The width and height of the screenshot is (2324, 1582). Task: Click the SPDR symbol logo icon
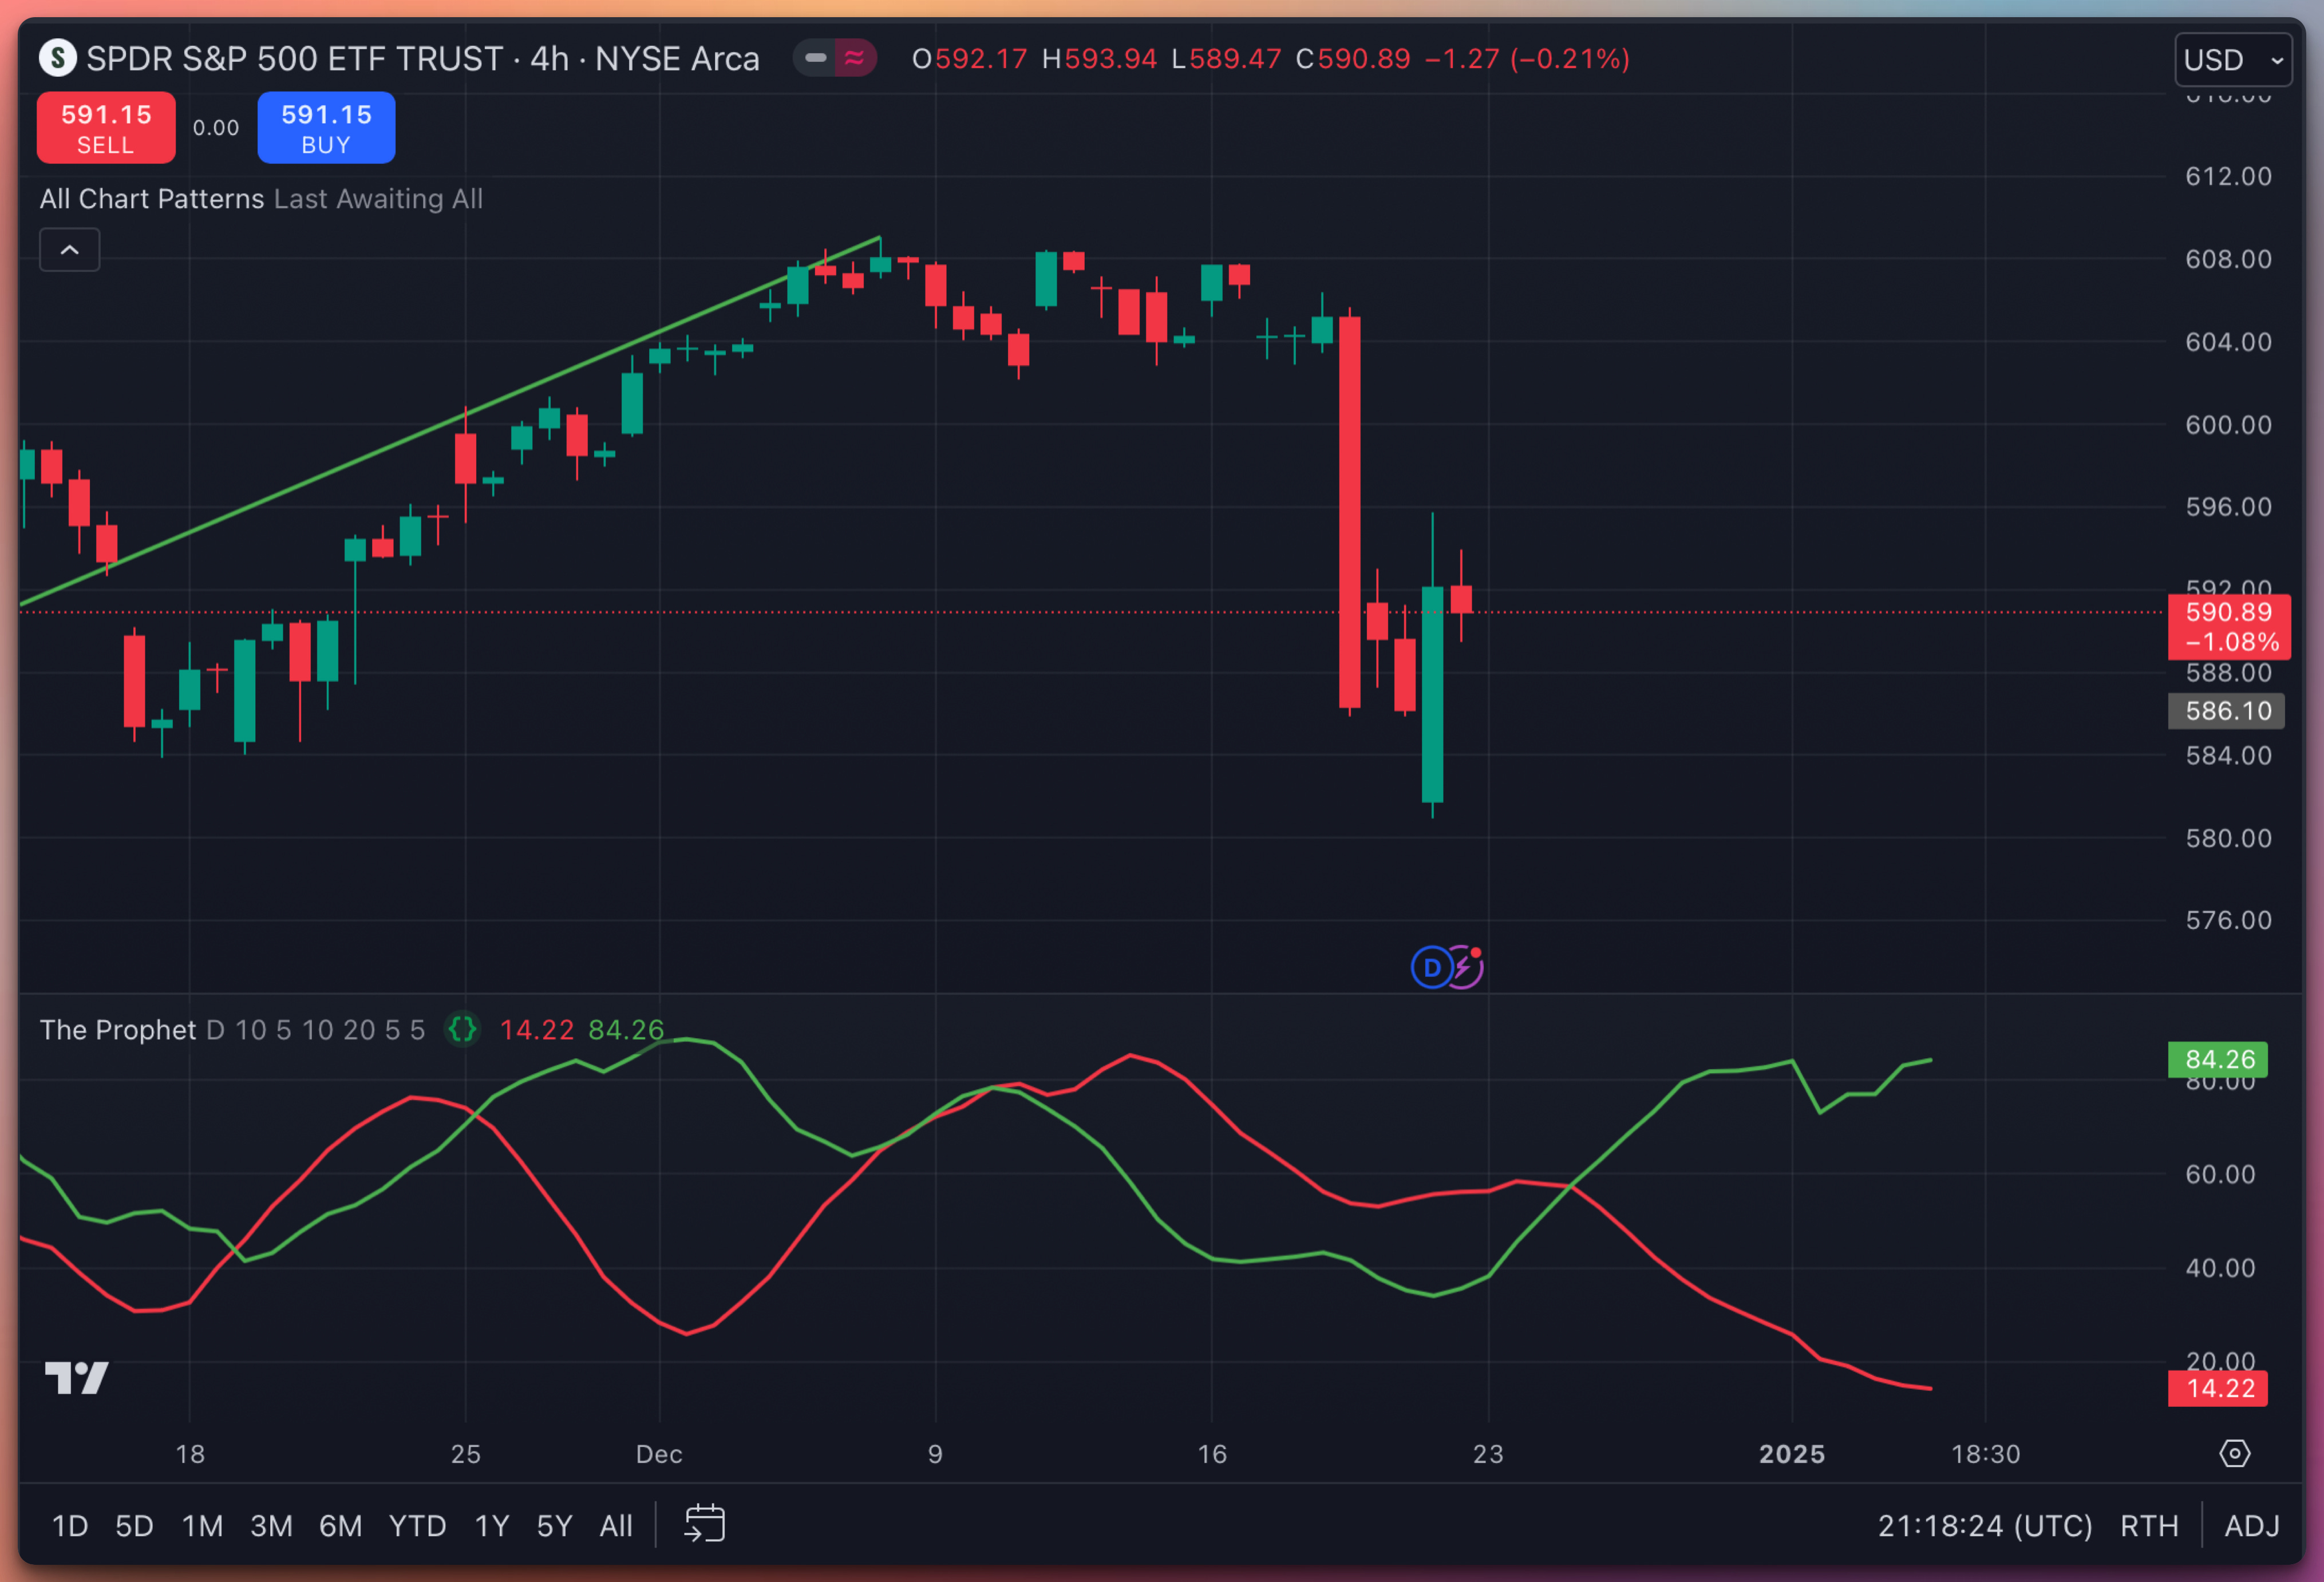(58, 58)
